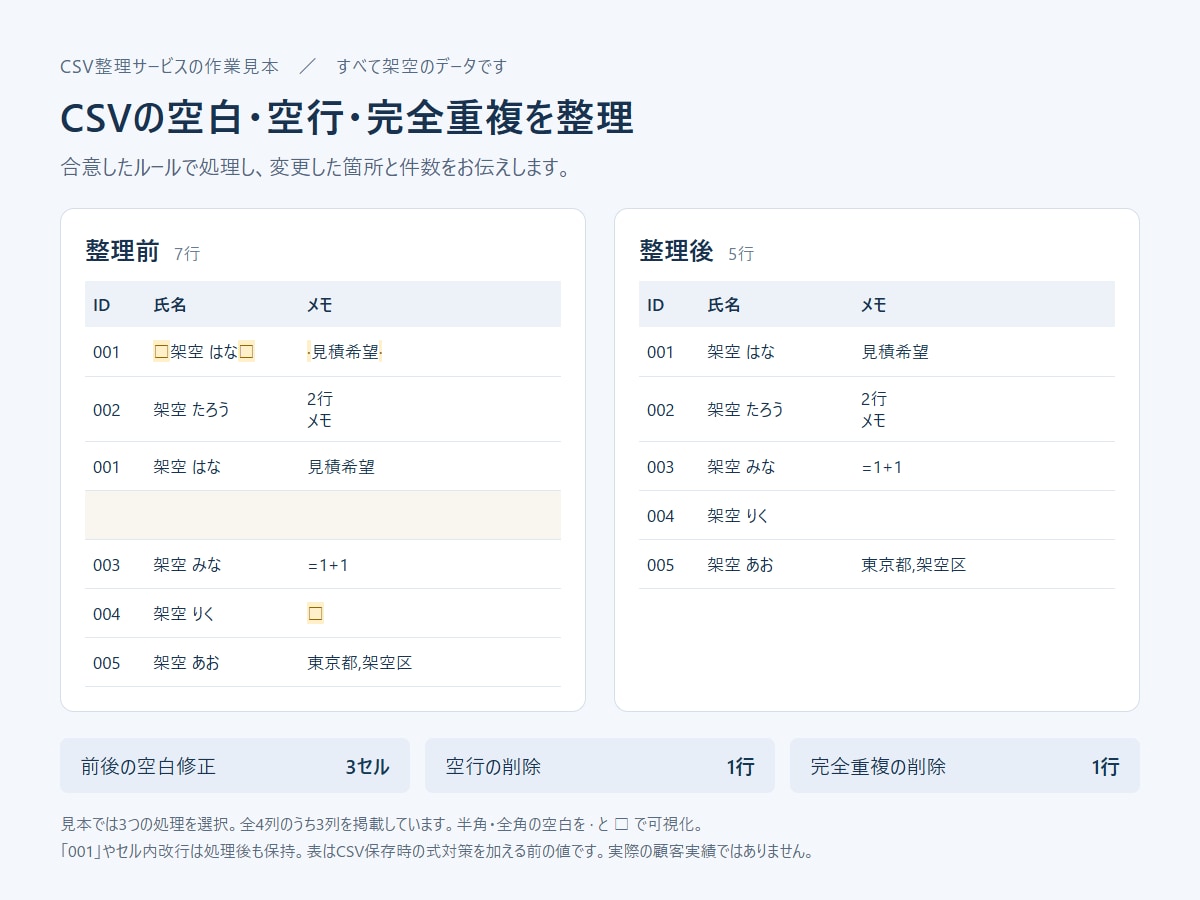The width and height of the screenshot is (1200, 900).
Task: Click "東京都,架空区" in the 整理後 table
Action: click(x=914, y=565)
